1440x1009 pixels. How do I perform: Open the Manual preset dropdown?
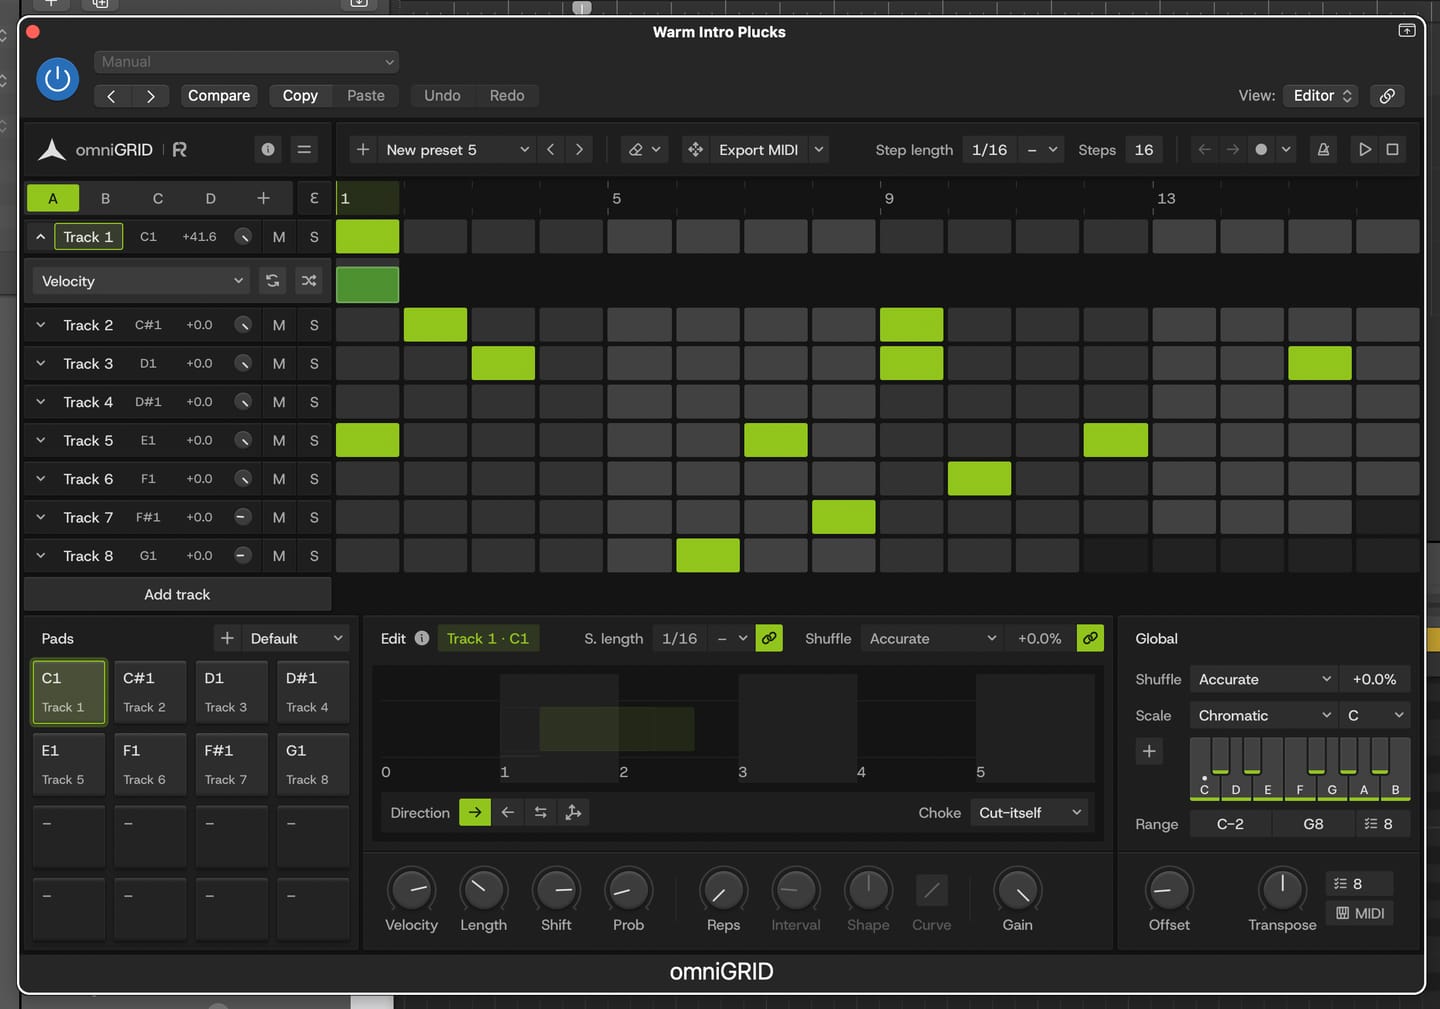tap(247, 62)
